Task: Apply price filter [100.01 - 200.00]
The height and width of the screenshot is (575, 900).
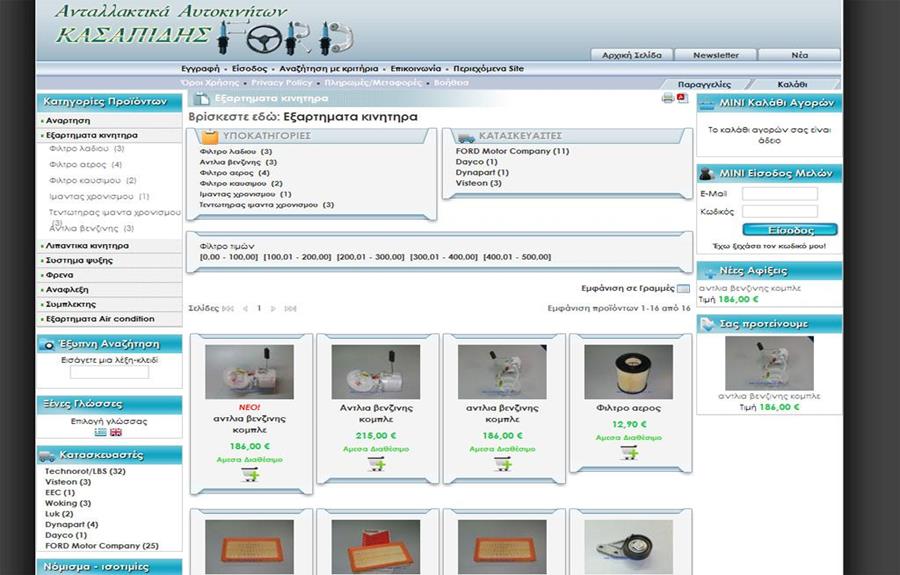Action: click(x=297, y=257)
